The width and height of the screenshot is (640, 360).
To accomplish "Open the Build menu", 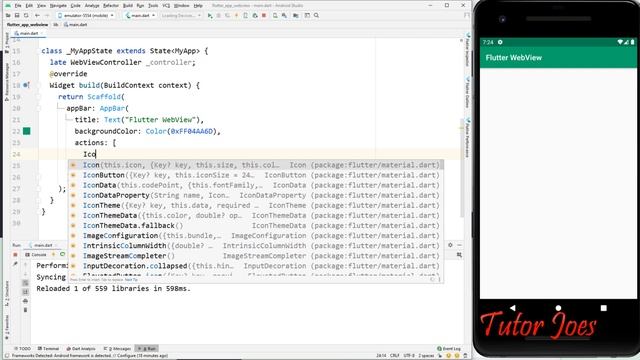I will tap(128, 6).
